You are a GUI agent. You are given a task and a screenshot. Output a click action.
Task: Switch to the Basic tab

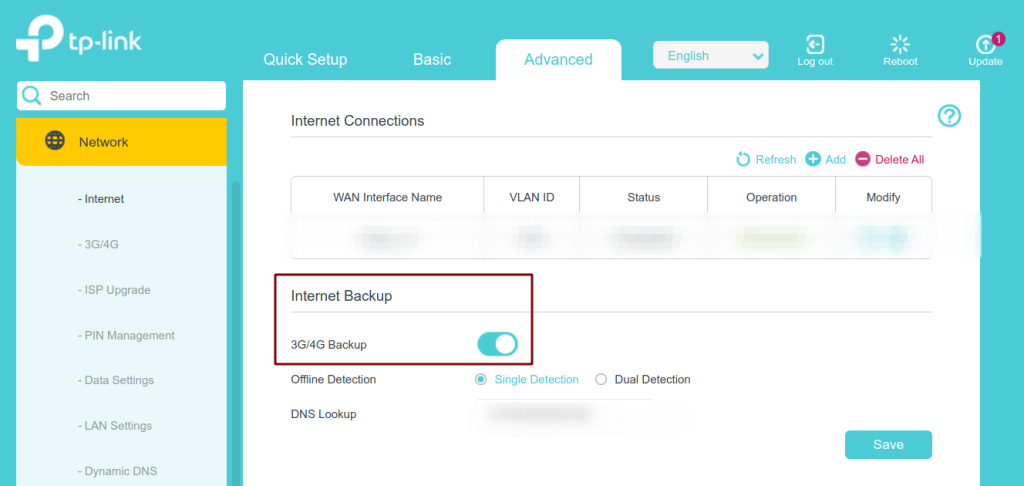[432, 59]
